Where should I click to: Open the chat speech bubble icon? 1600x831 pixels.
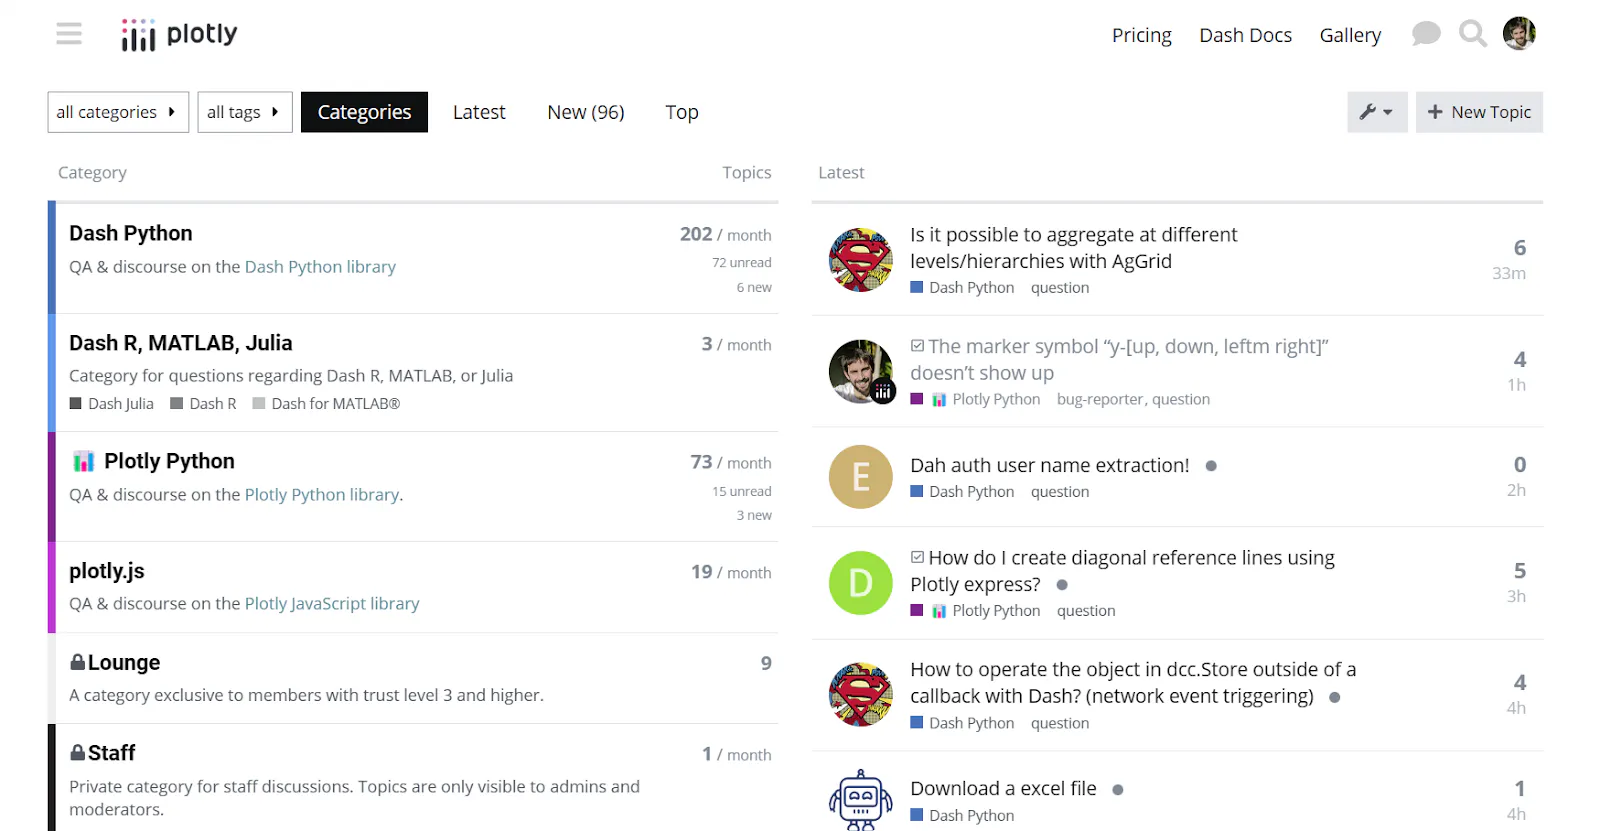click(x=1426, y=34)
